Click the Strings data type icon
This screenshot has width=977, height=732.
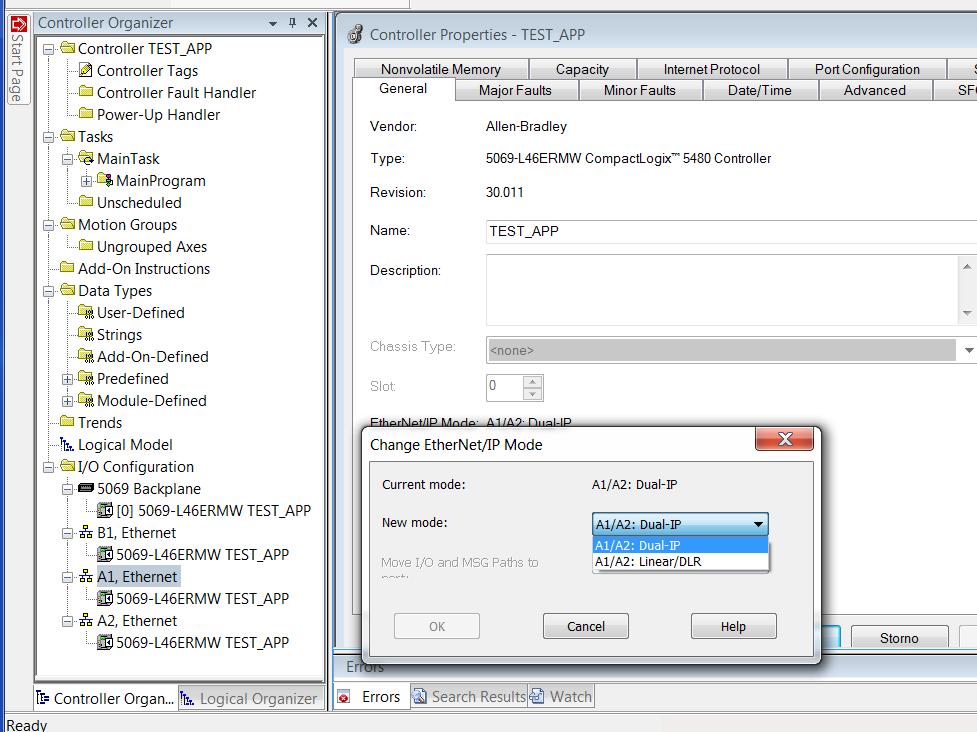pos(87,334)
